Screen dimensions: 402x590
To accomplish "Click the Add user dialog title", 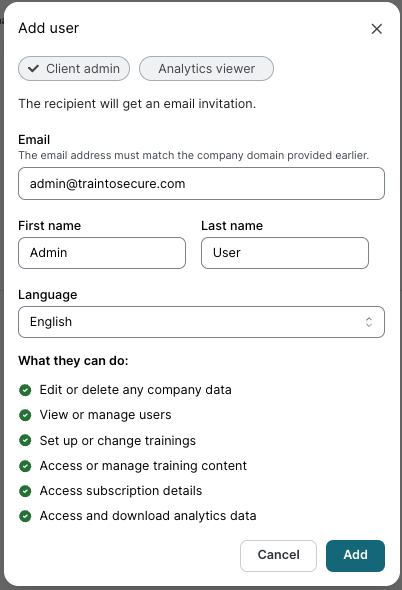I will pyautogui.click(x=49, y=28).
